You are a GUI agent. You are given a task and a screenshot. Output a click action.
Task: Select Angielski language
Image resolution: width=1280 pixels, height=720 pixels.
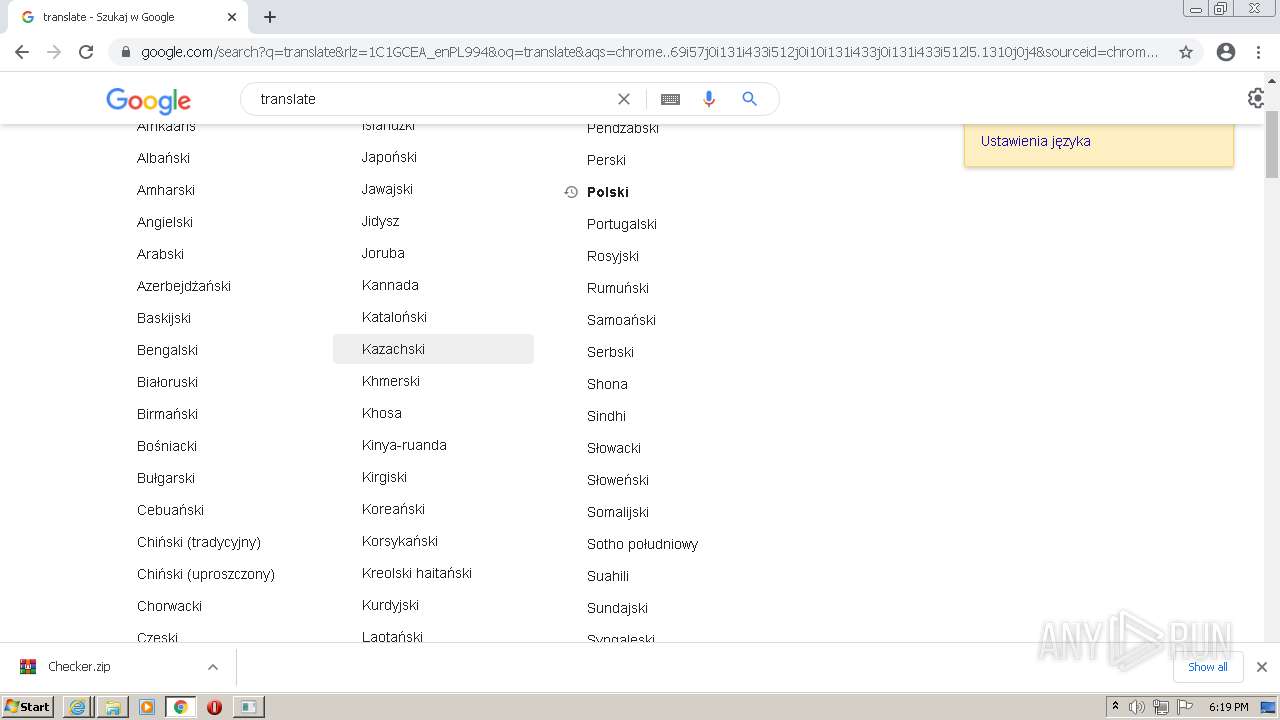[x=165, y=222]
